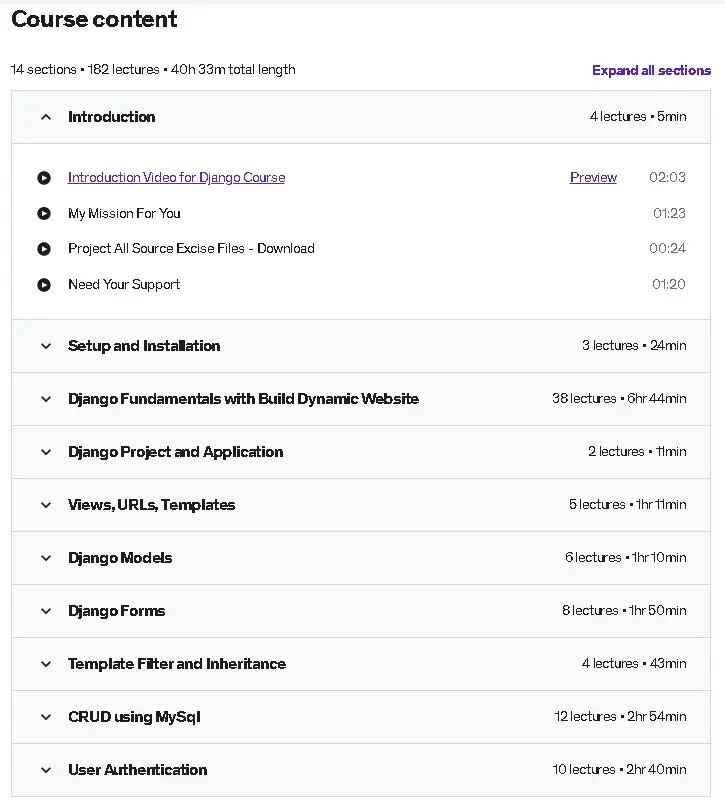Click play icon beside Project All Source Excise Files

44,249
